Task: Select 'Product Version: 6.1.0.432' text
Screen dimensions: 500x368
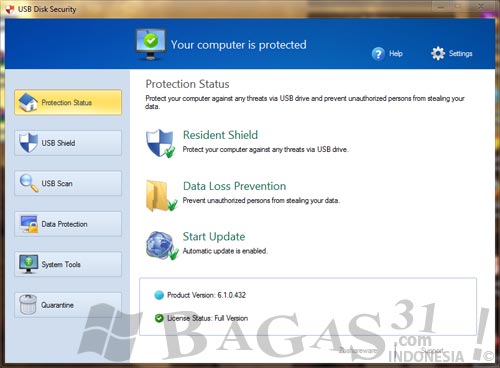Action: tap(206, 295)
